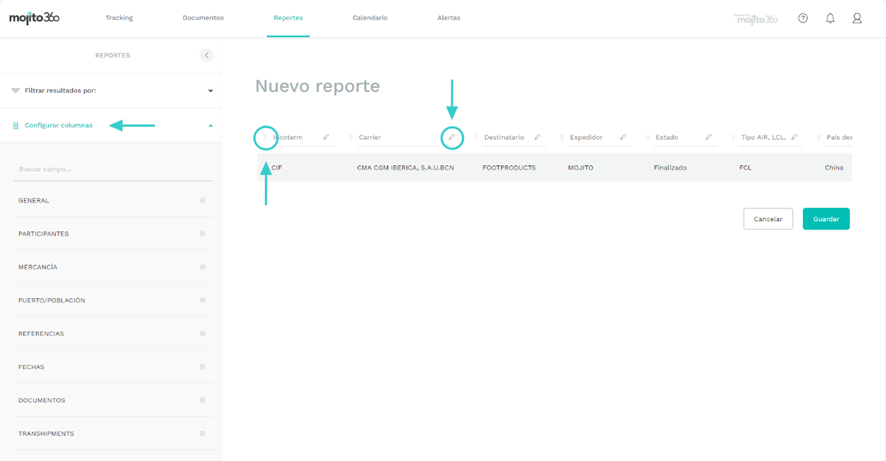
Task: Open the user profile icon
Action: coord(857,18)
